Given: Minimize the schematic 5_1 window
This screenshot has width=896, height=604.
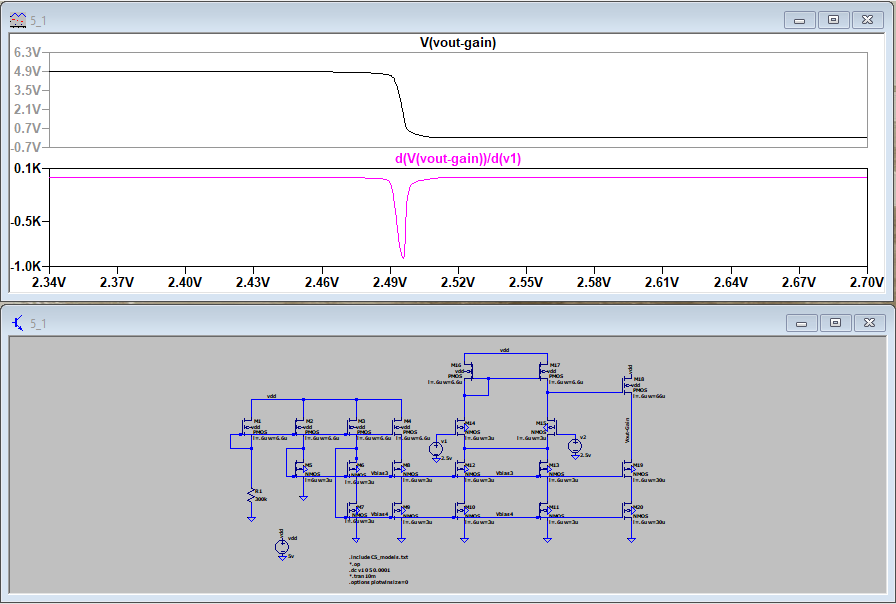Looking at the screenshot, I should pyautogui.click(x=800, y=323).
